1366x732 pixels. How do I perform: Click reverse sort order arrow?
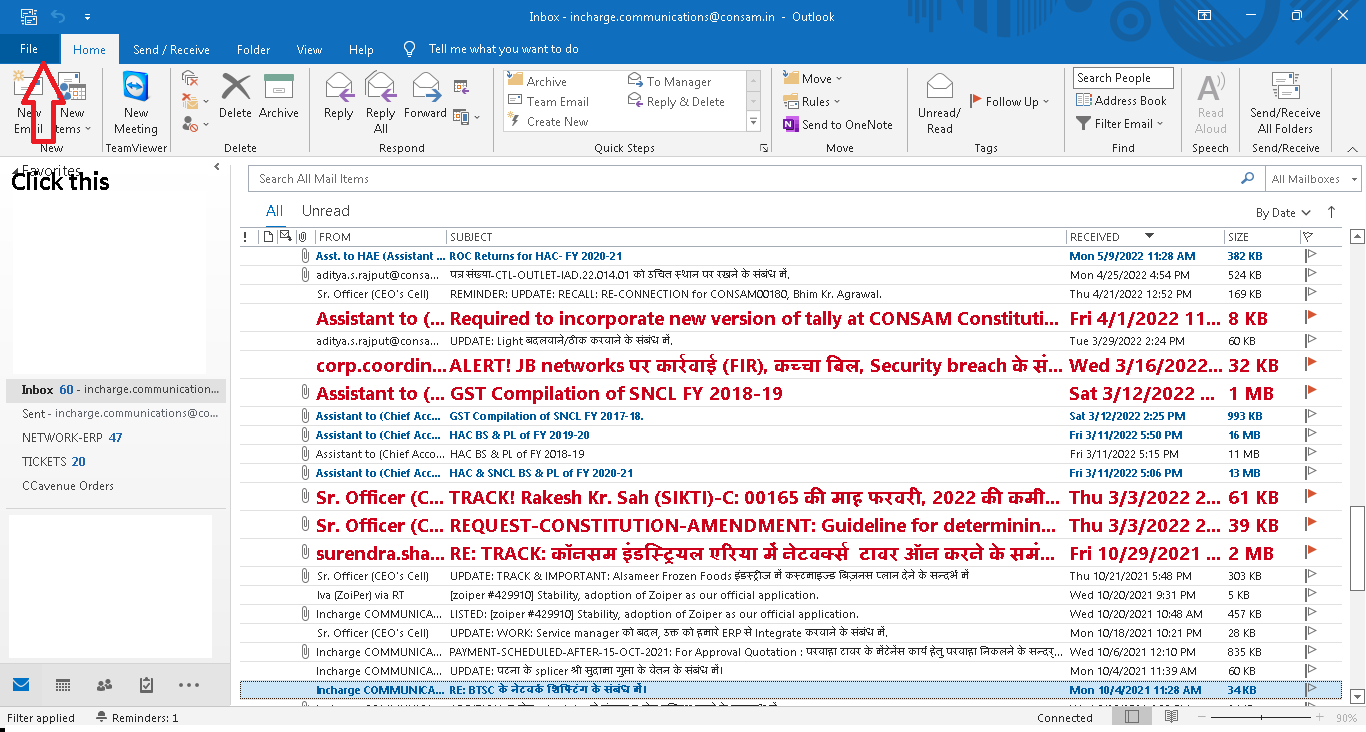pos(1331,212)
